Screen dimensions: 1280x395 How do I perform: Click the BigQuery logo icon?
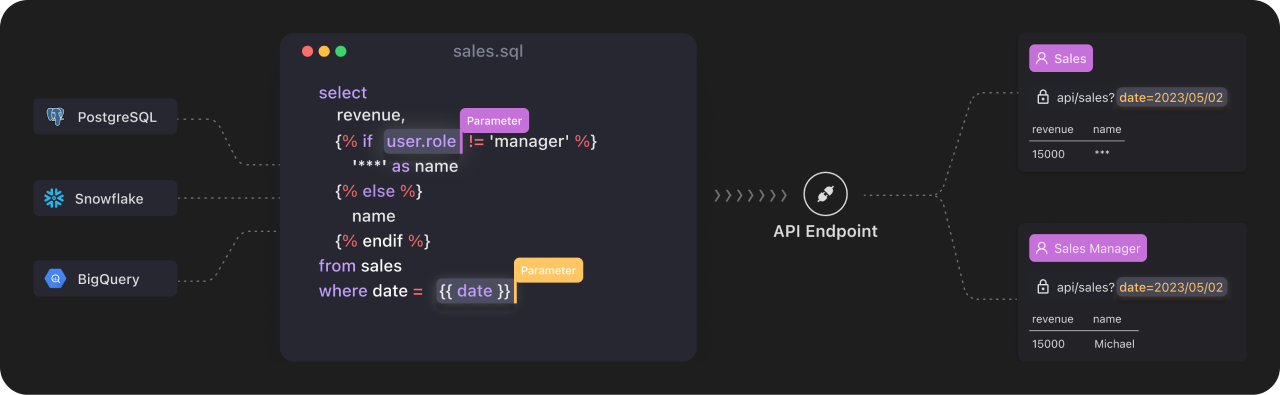coord(55,279)
